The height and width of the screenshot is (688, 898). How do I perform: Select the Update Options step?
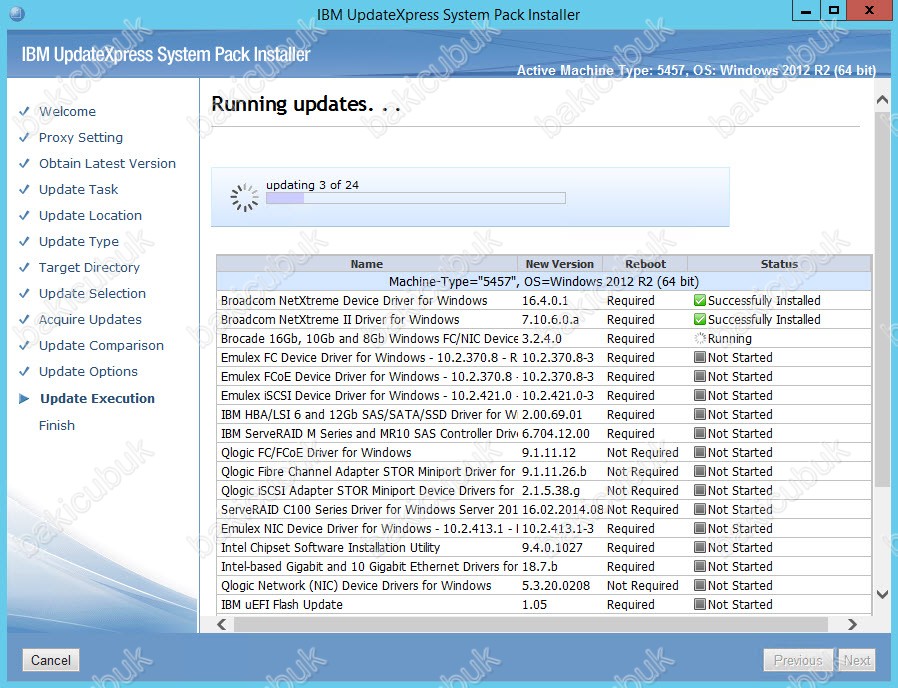click(88, 371)
